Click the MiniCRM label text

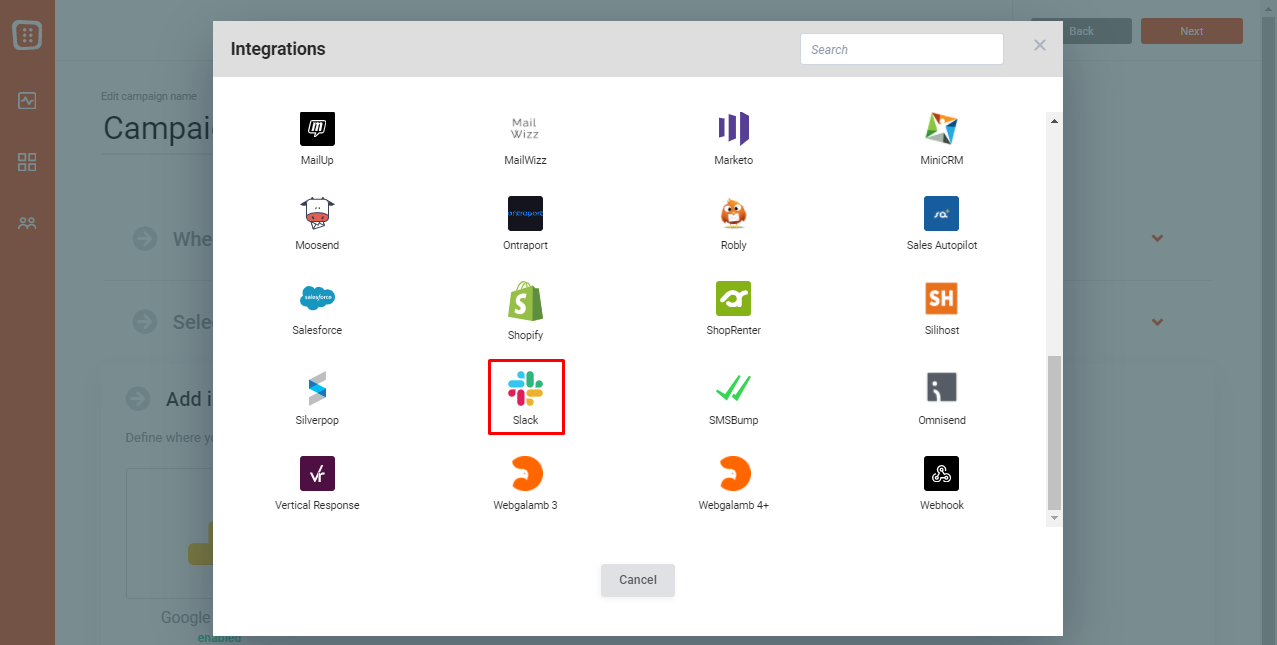942,160
